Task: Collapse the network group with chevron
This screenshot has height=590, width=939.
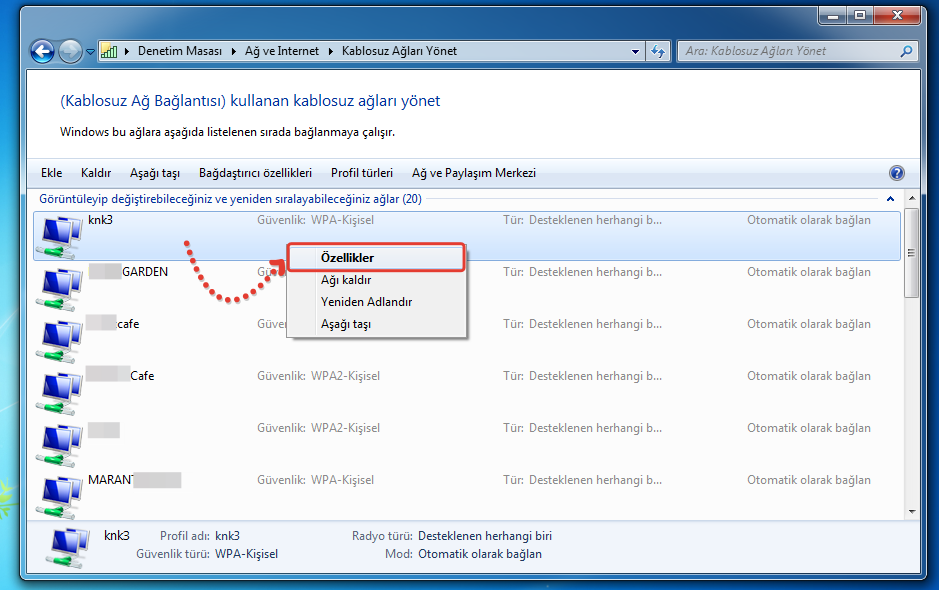Action: 890,199
